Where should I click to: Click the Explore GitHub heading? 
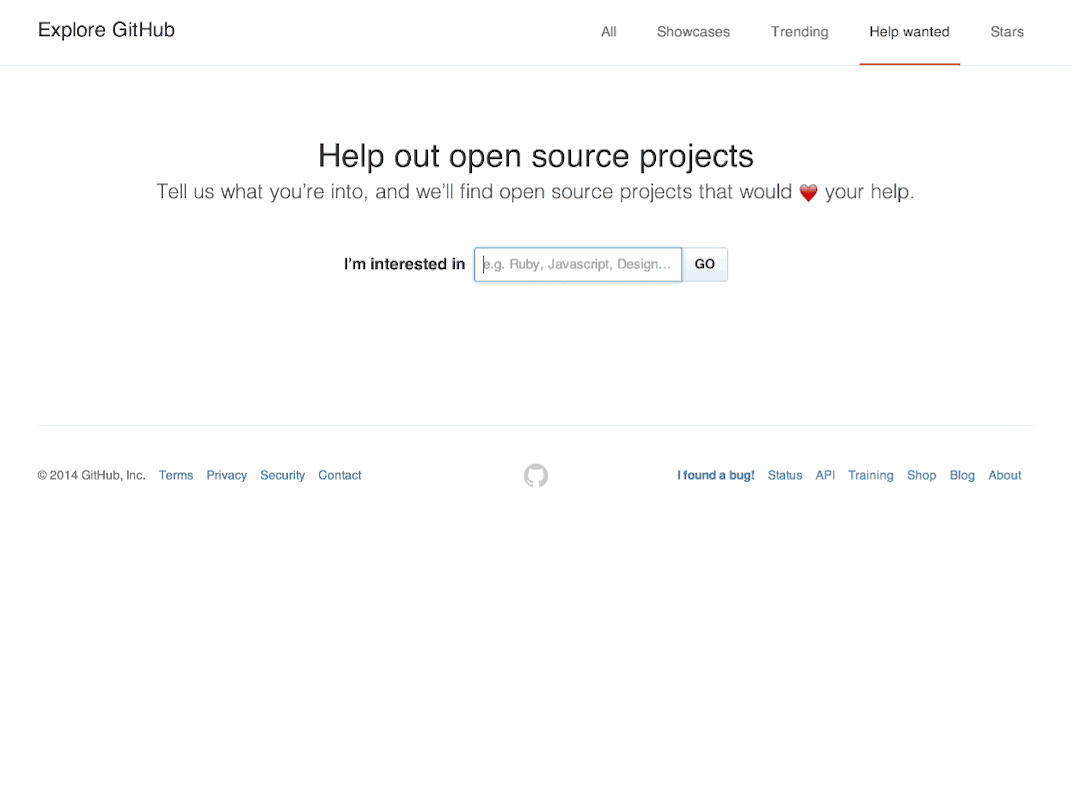[106, 30]
